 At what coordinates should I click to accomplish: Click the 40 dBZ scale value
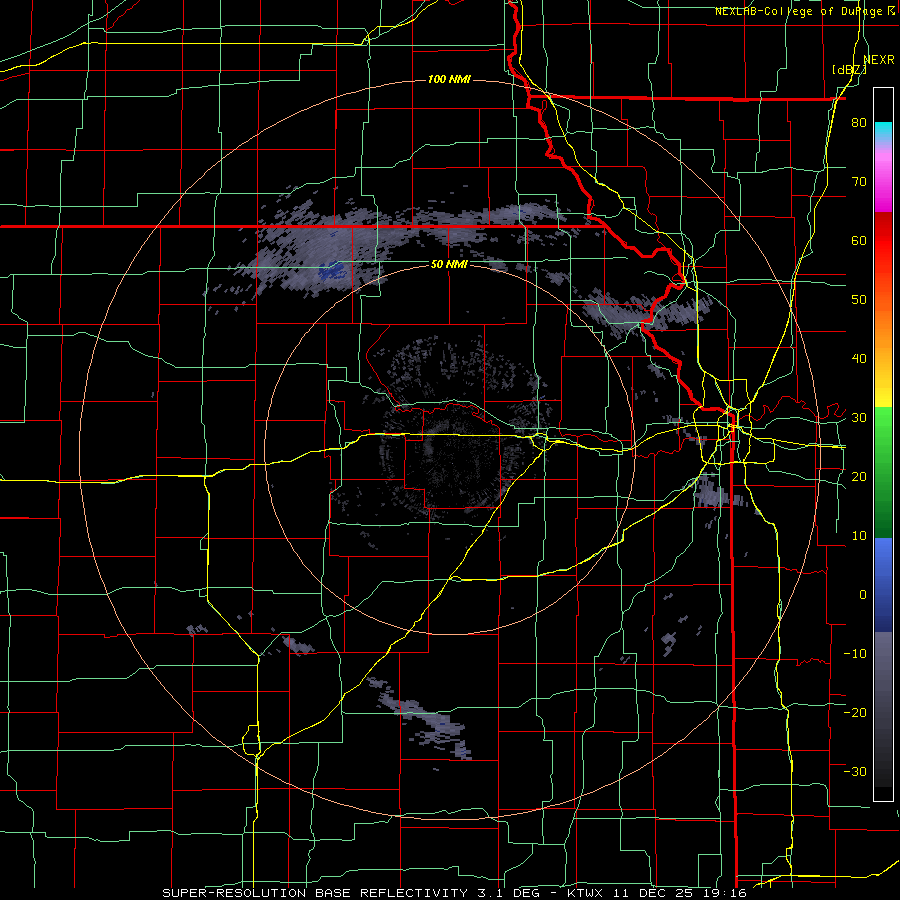coord(859,359)
